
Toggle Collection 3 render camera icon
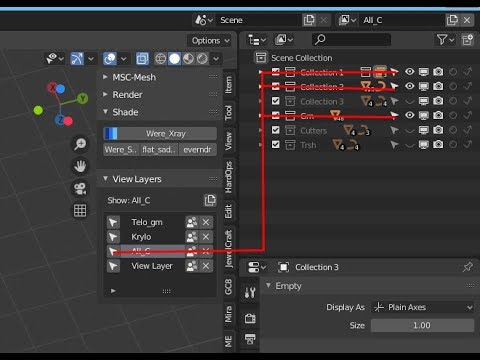coord(438,101)
